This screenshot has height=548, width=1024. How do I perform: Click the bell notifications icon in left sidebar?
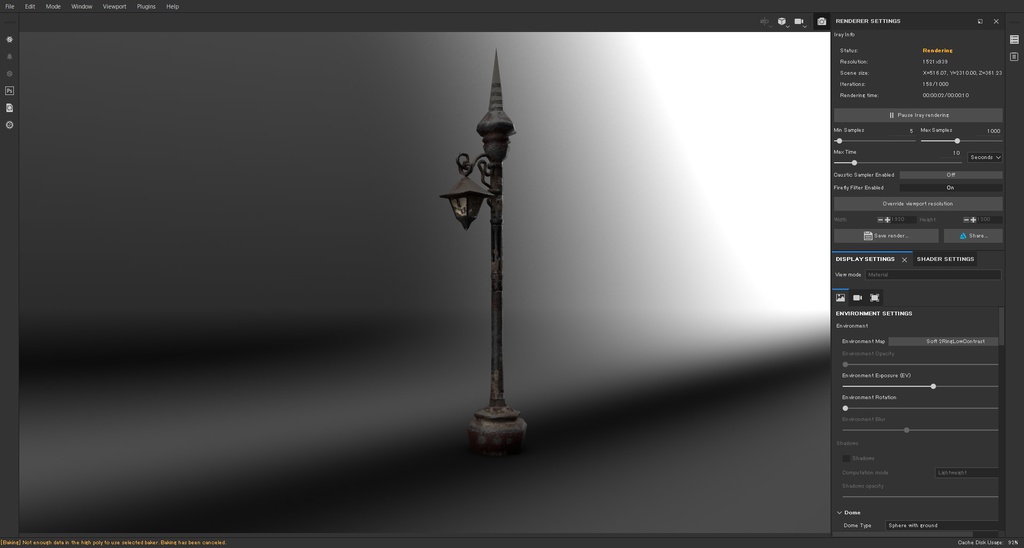pos(9,57)
